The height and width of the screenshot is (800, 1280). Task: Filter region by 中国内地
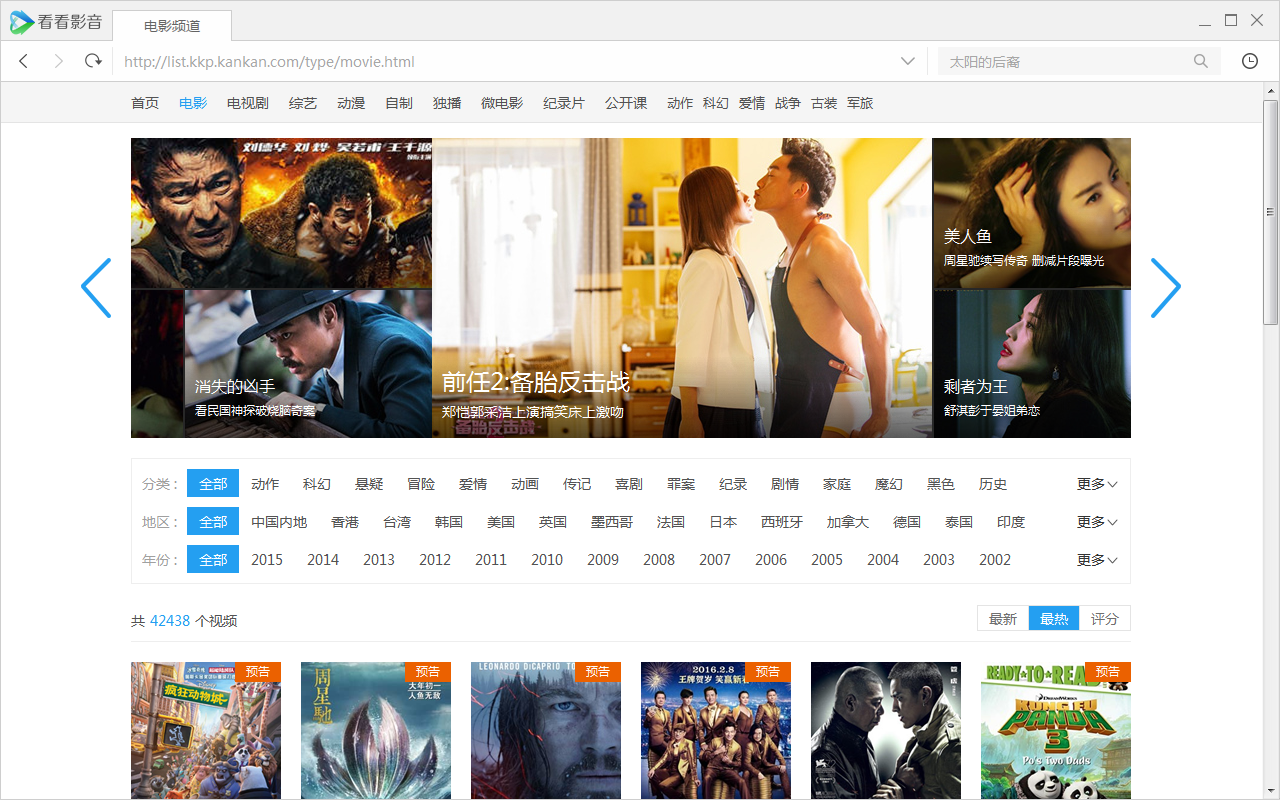coord(279,522)
